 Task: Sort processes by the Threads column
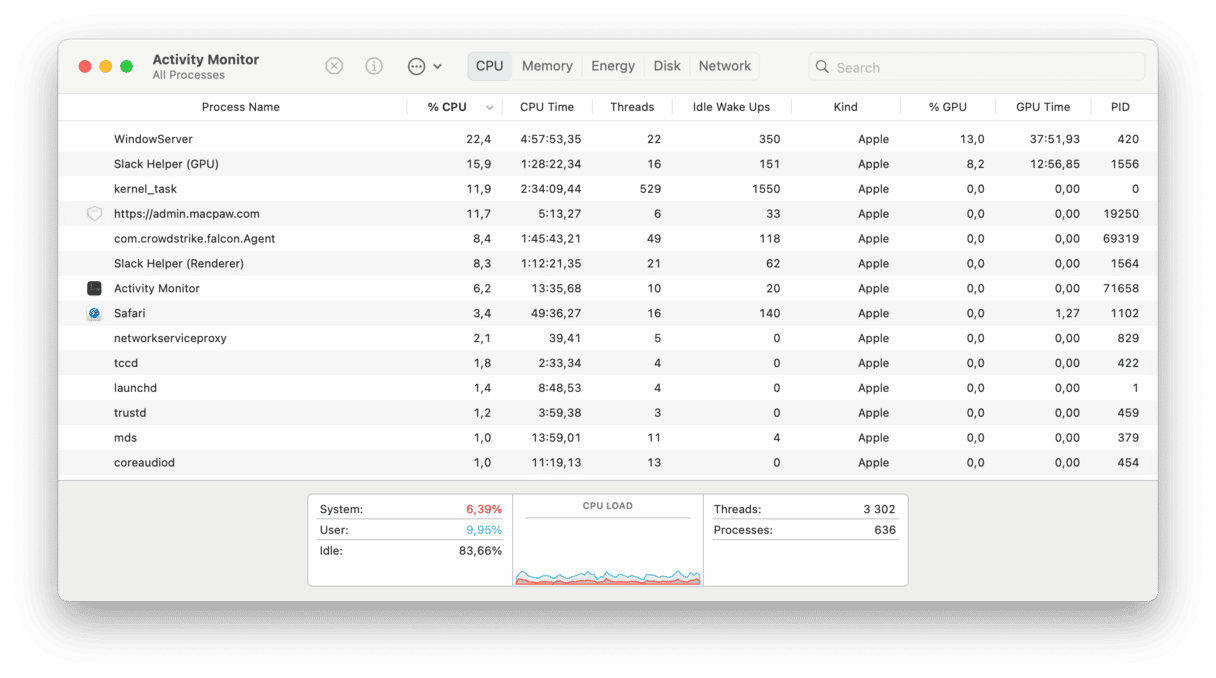pyautogui.click(x=631, y=107)
